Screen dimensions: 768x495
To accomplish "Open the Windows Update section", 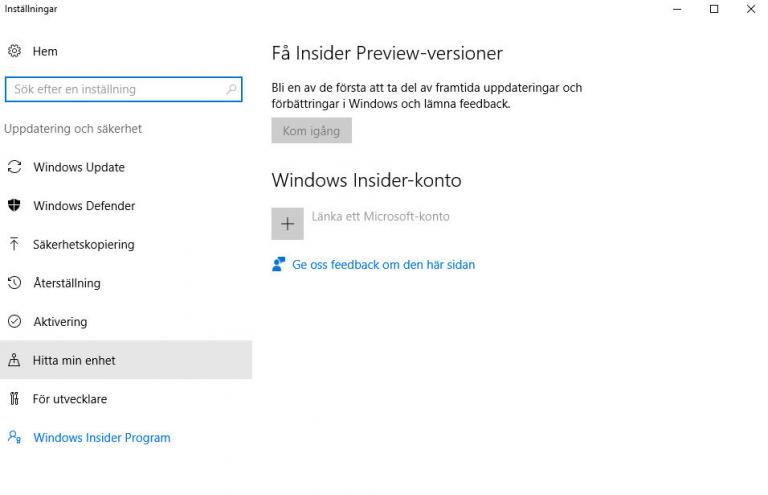I will pos(79,167).
